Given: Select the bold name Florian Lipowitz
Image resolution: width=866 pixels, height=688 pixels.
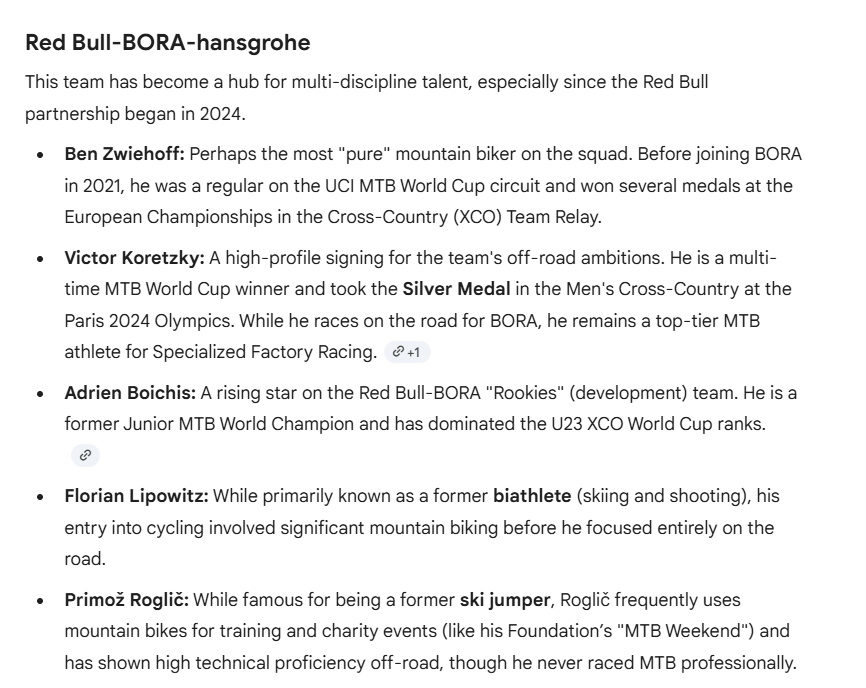Looking at the screenshot, I should click(x=137, y=496).
